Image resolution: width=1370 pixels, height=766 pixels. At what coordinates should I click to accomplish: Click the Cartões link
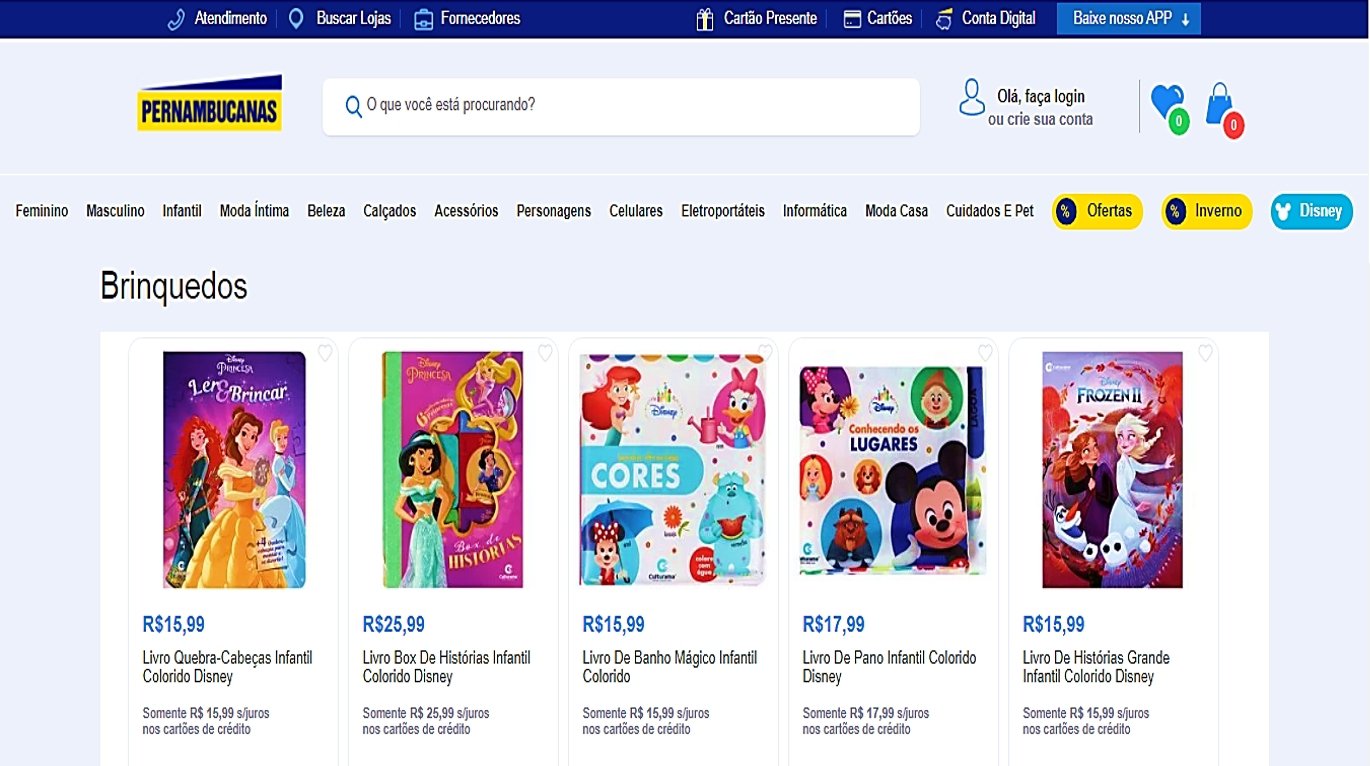click(x=890, y=19)
